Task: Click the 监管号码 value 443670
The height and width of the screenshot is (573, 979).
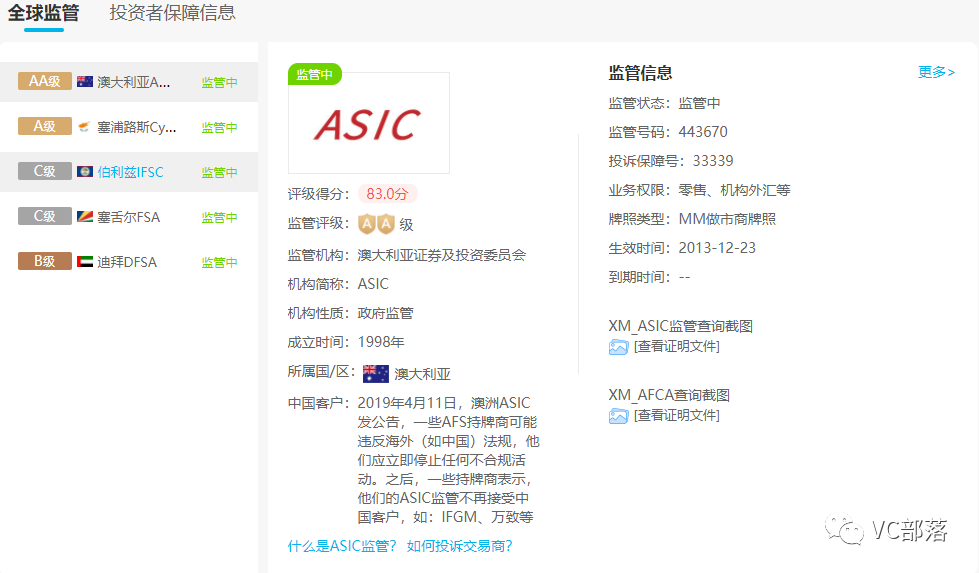Action: click(x=703, y=132)
